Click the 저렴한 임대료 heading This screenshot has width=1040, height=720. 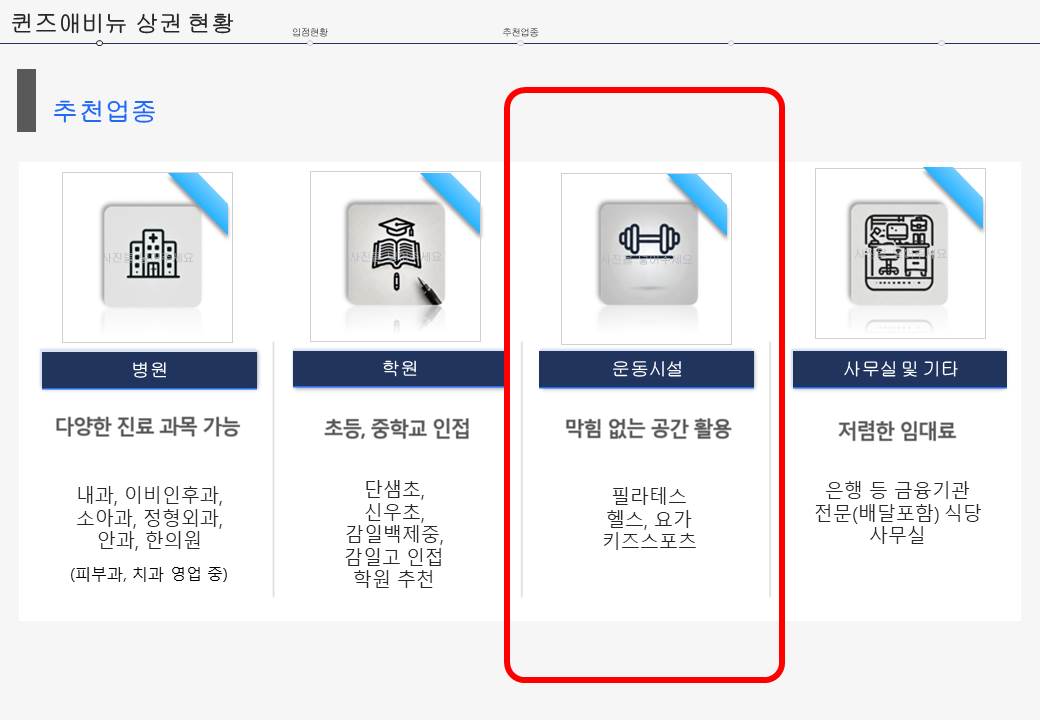pyautogui.click(x=897, y=431)
